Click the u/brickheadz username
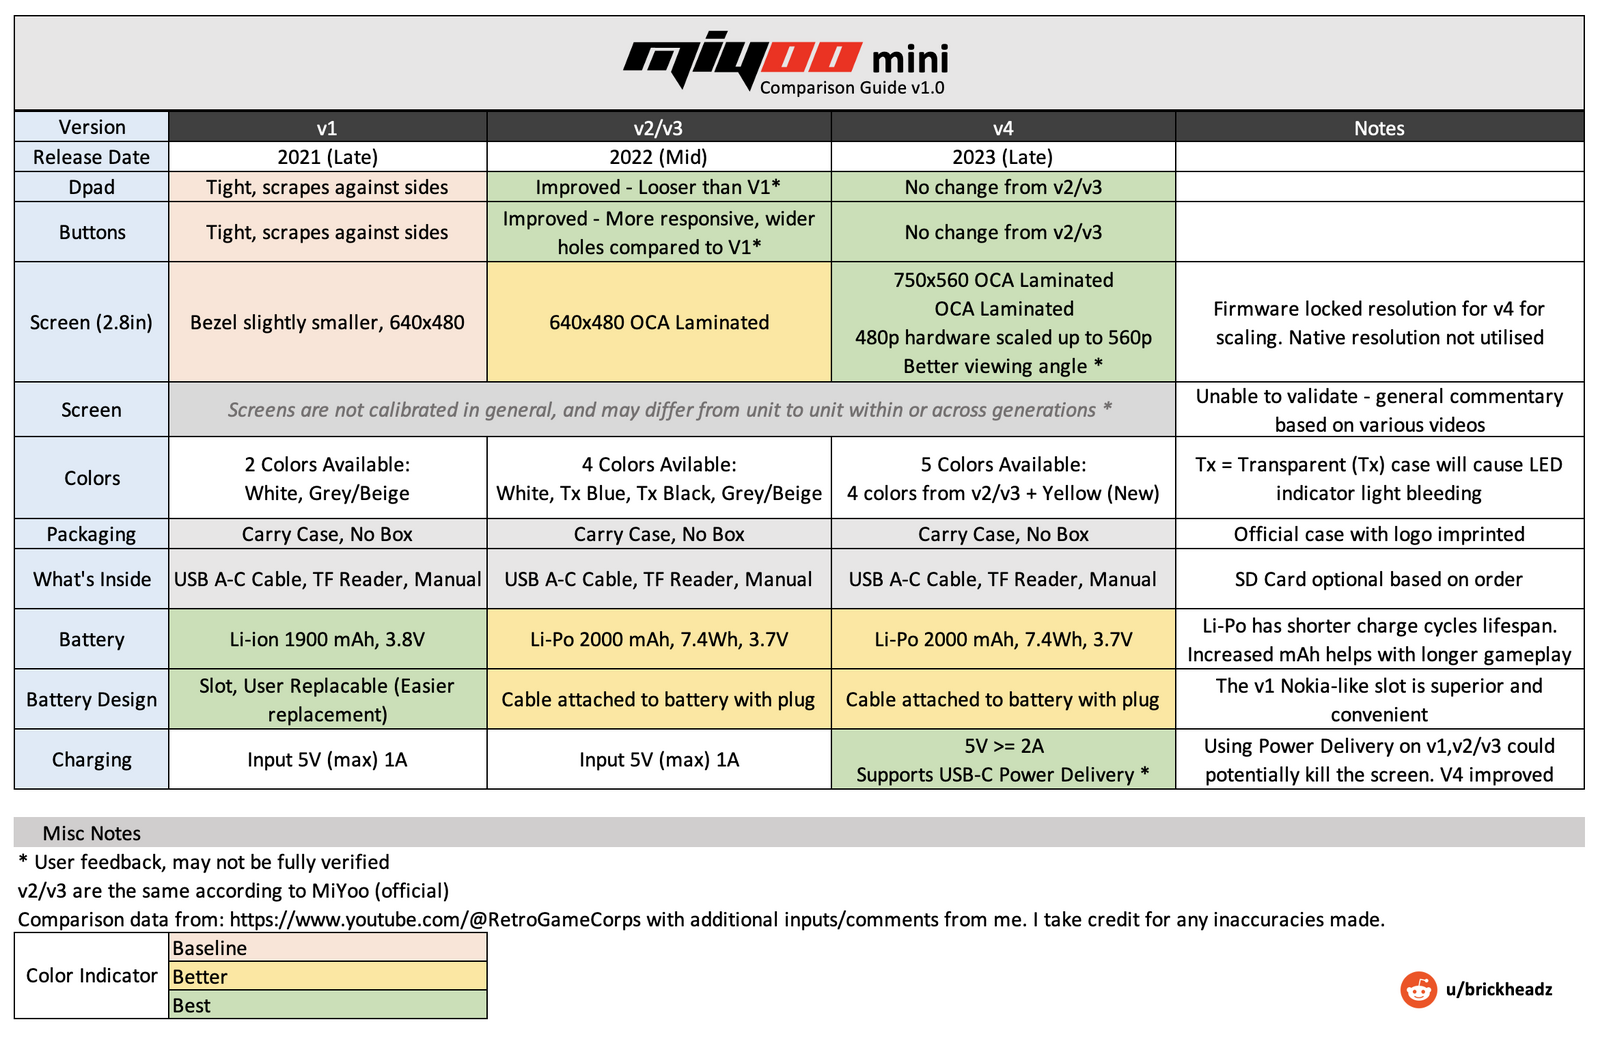 [x=1499, y=989]
